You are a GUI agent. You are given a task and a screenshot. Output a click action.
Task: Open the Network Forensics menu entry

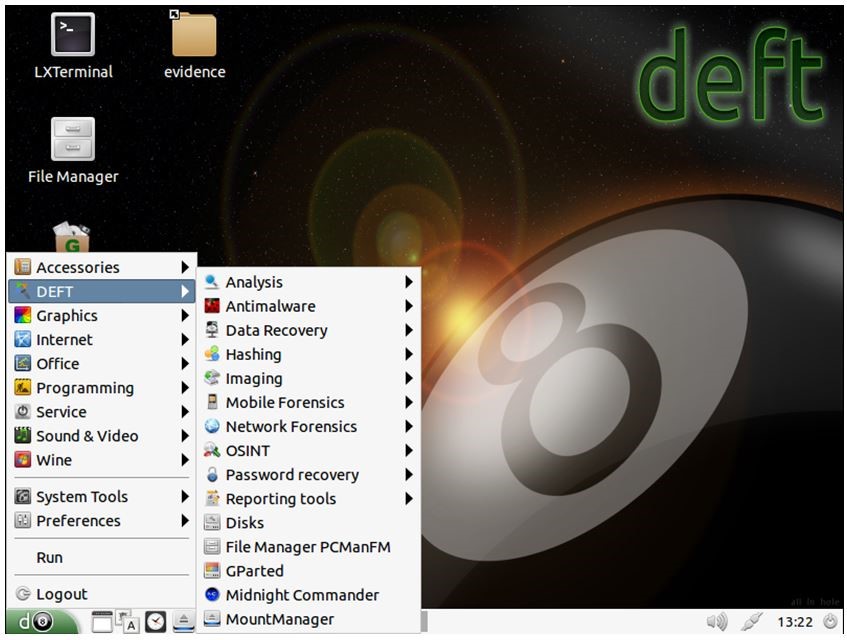point(308,427)
